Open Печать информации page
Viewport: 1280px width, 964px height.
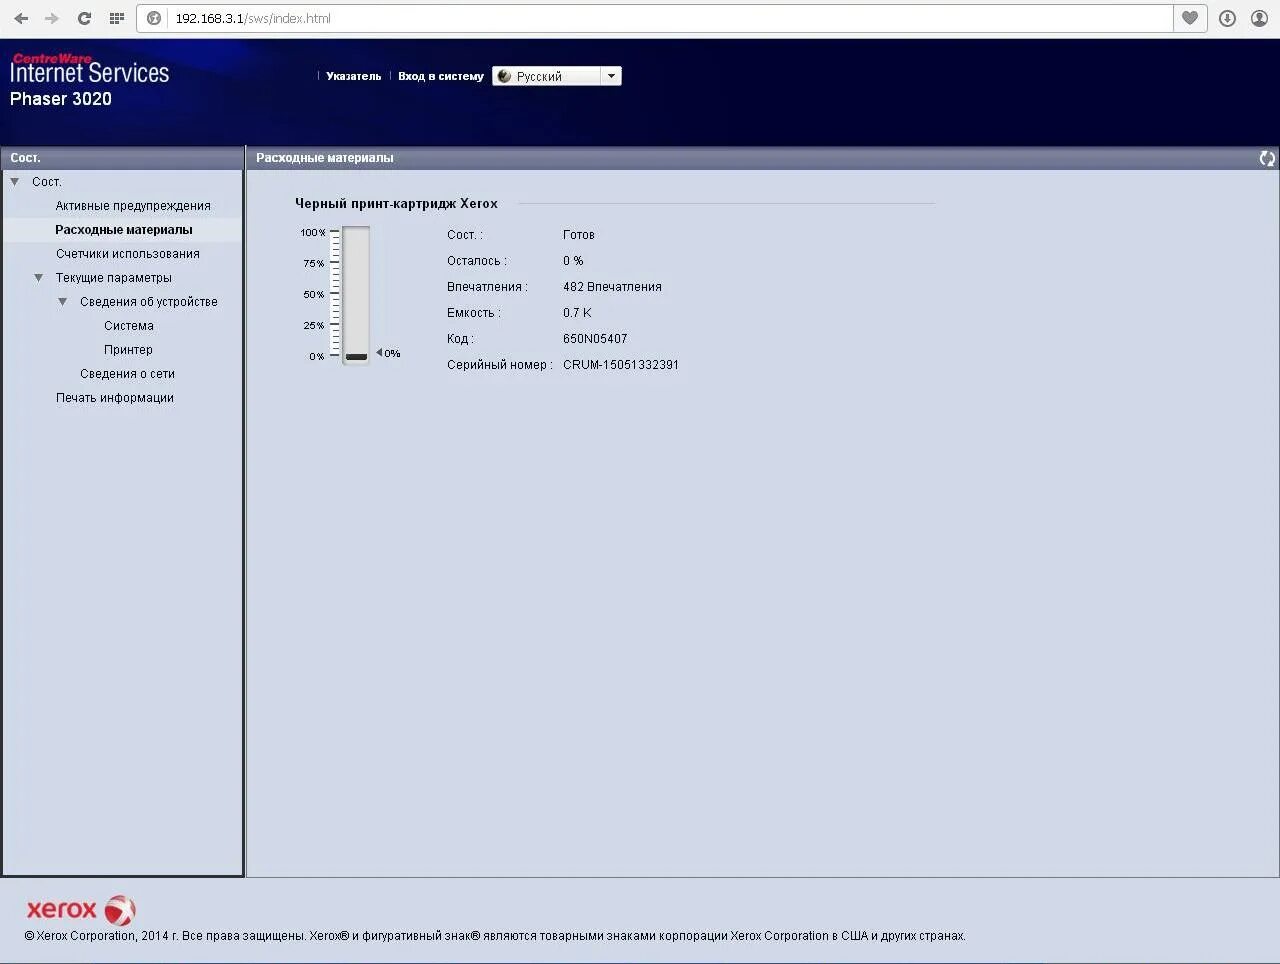(115, 398)
